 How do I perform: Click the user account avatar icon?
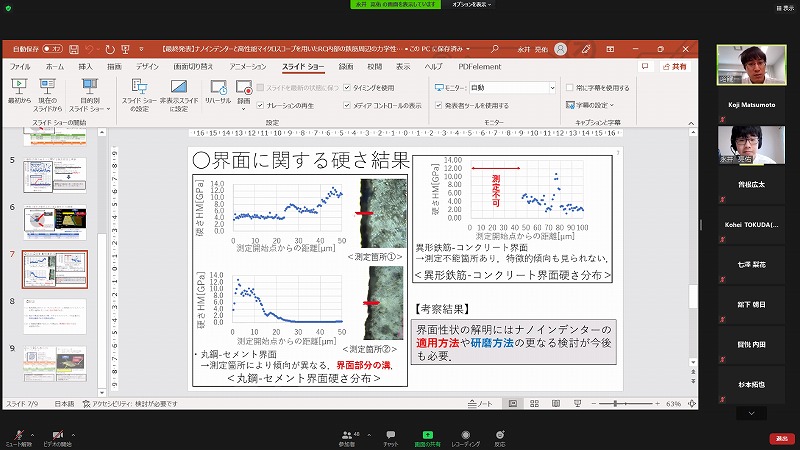click(560, 49)
